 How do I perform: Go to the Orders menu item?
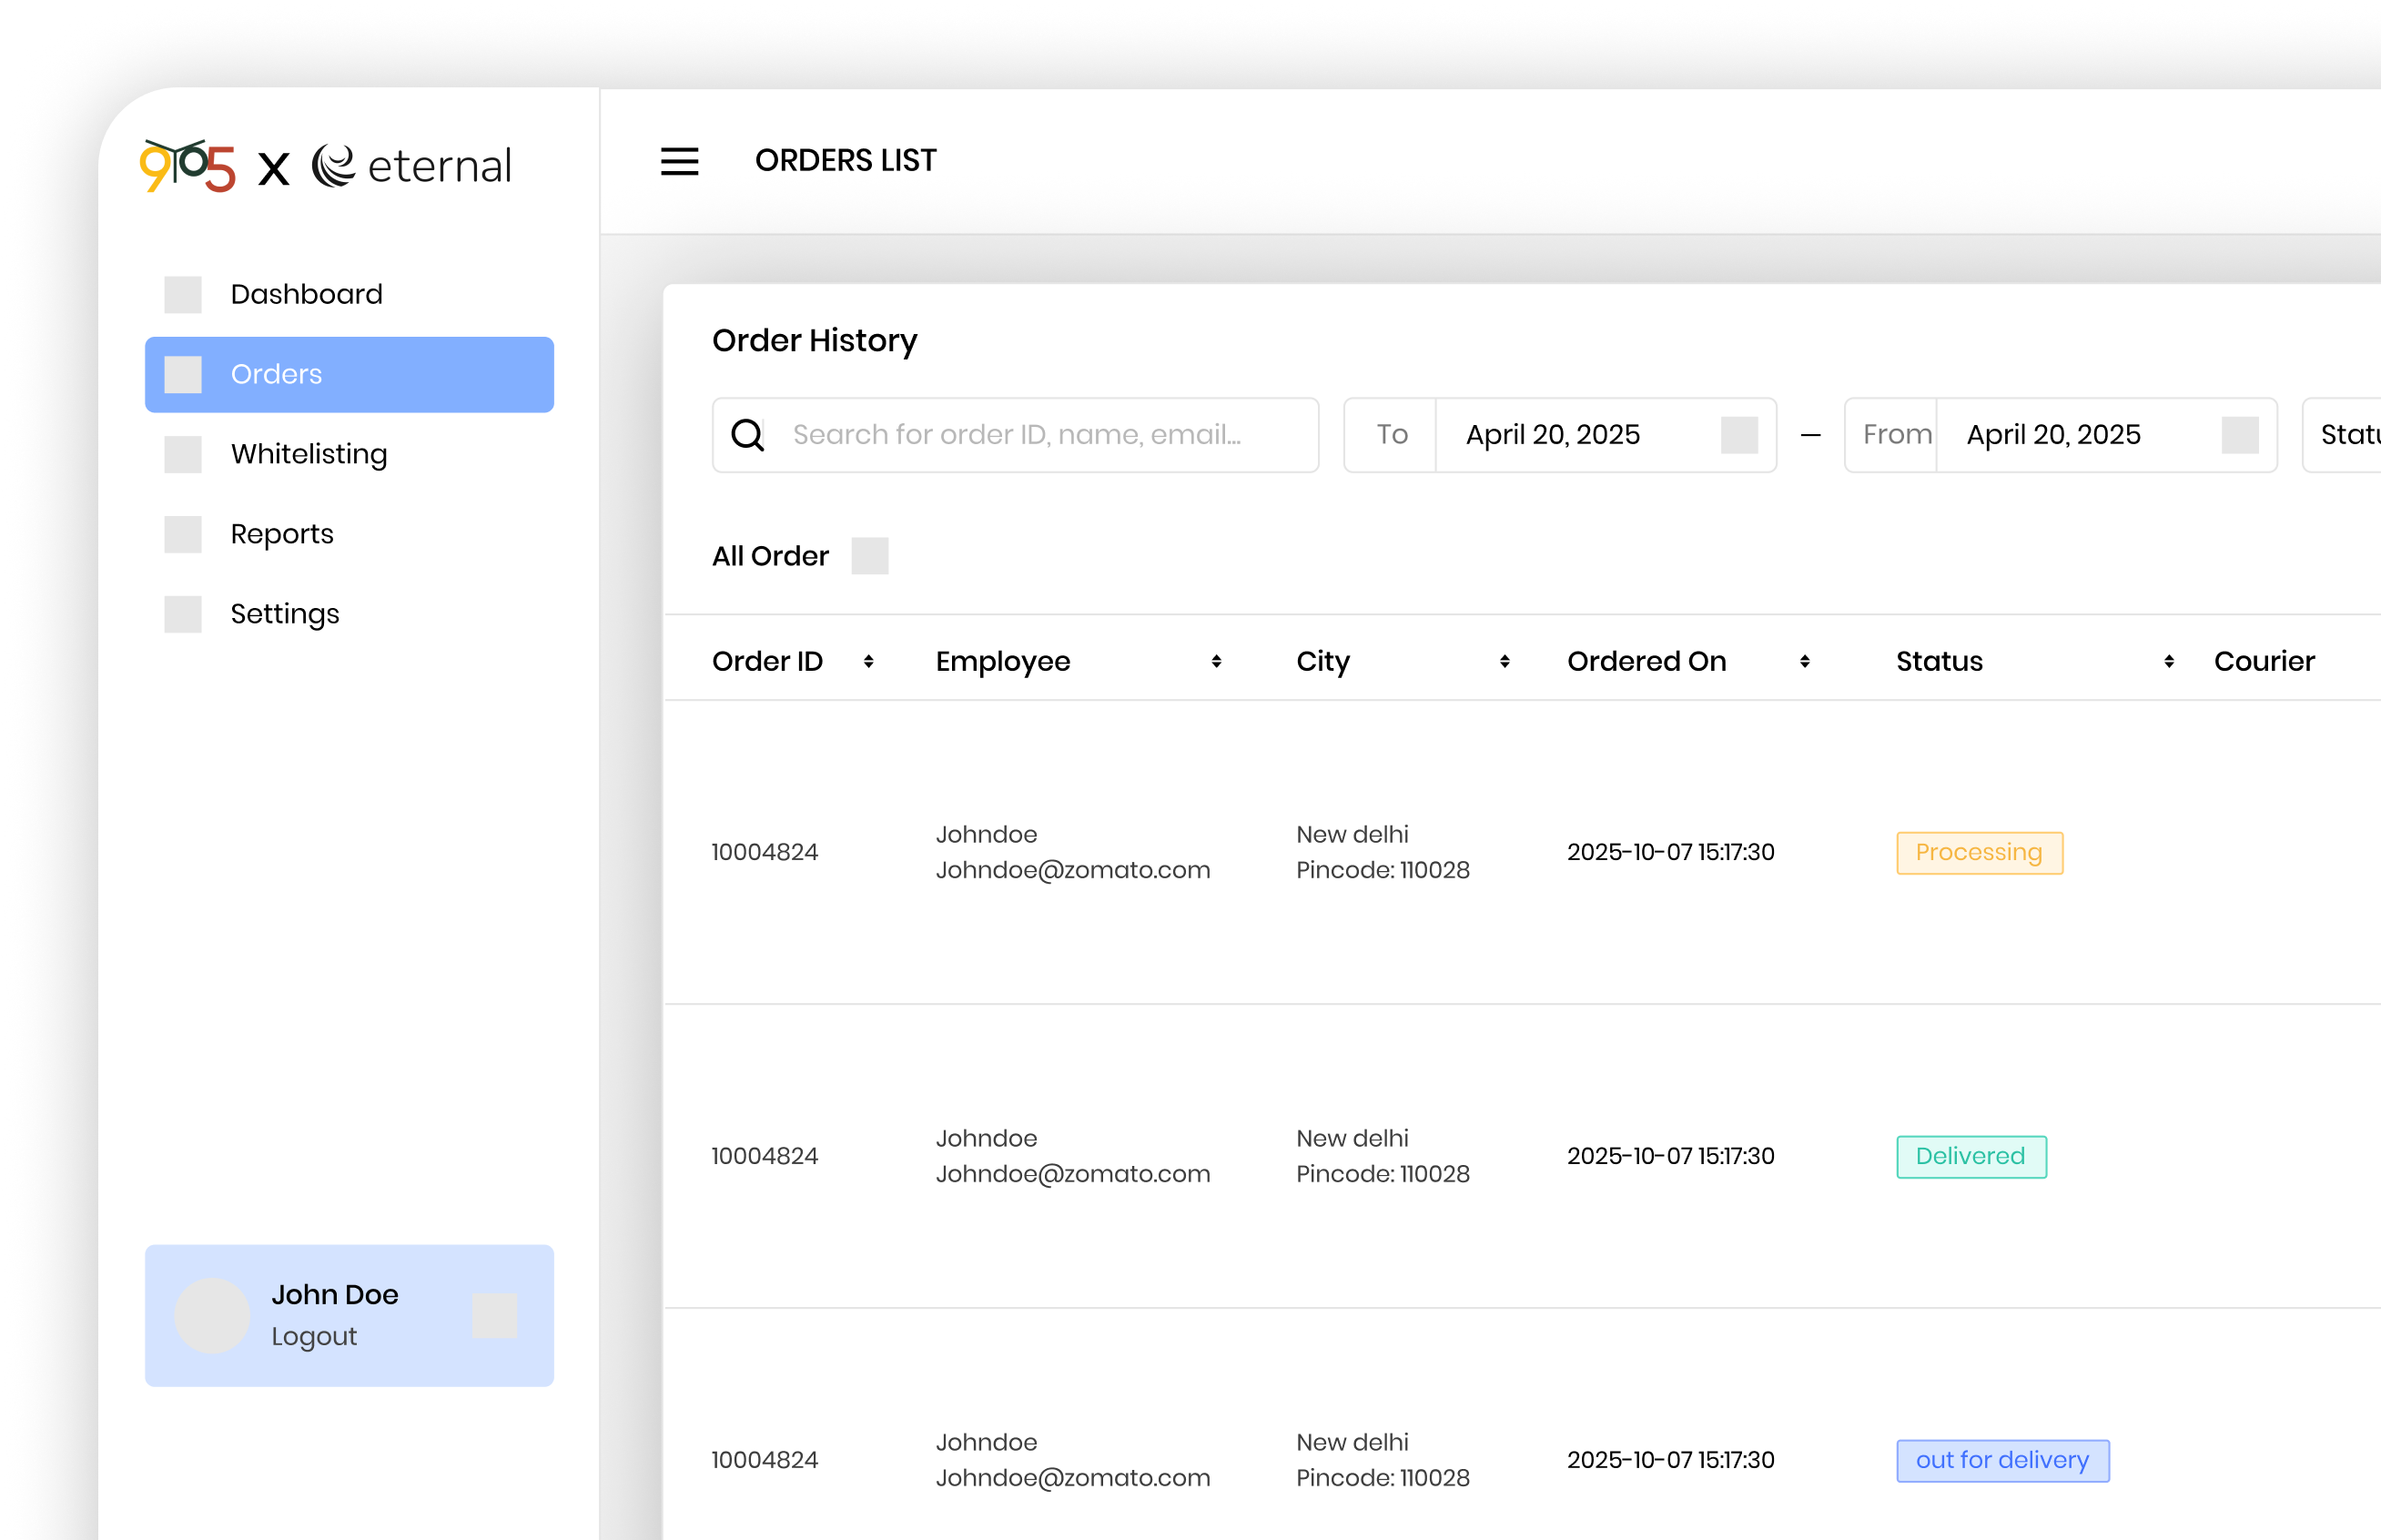pyautogui.click(x=349, y=375)
